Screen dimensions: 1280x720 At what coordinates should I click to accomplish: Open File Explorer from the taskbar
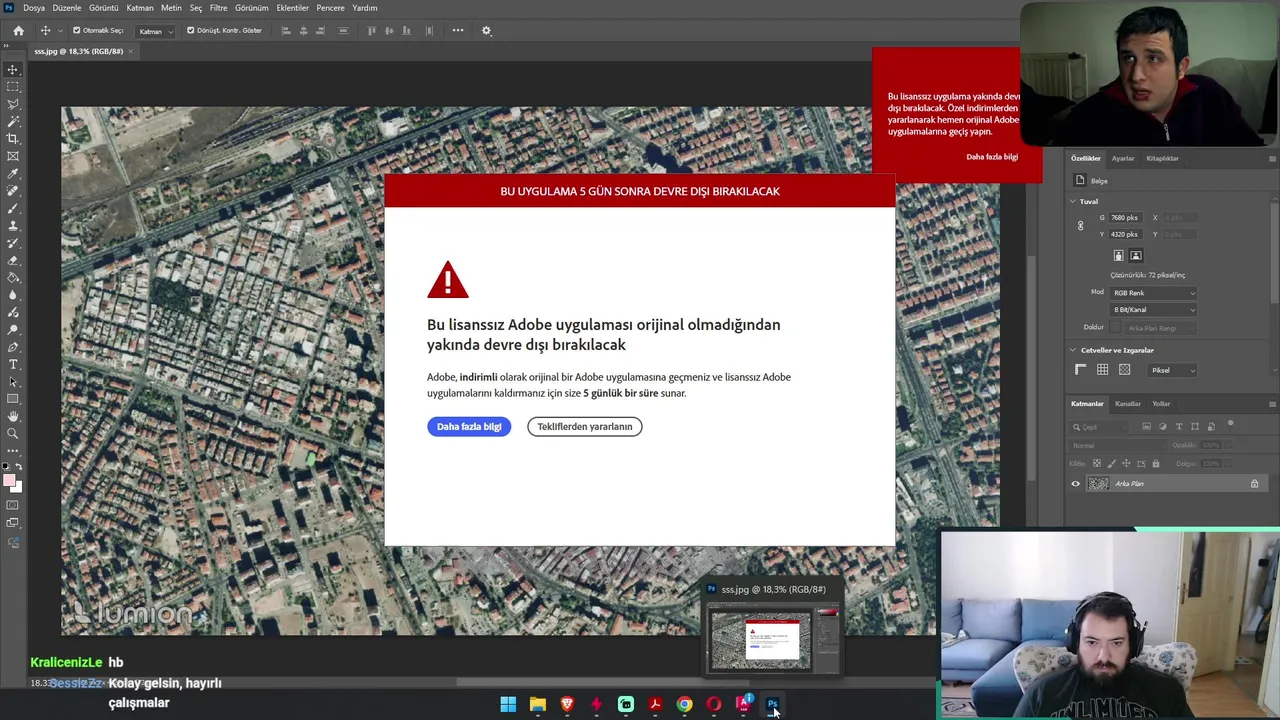click(x=538, y=704)
